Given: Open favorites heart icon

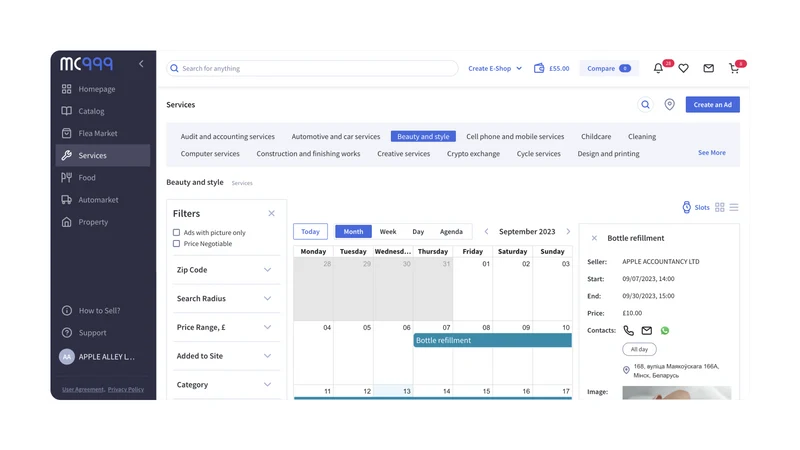Looking at the screenshot, I should (683, 68).
